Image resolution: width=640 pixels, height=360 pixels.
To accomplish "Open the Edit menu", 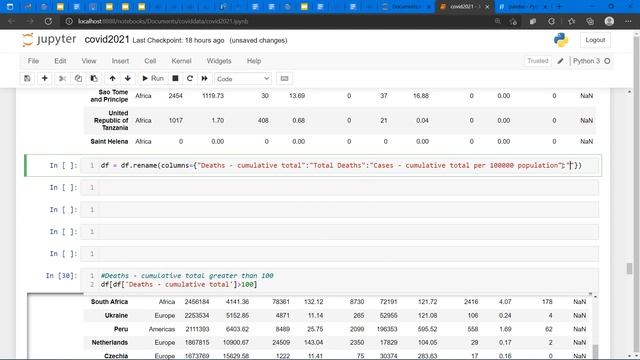I will click(x=60, y=61).
